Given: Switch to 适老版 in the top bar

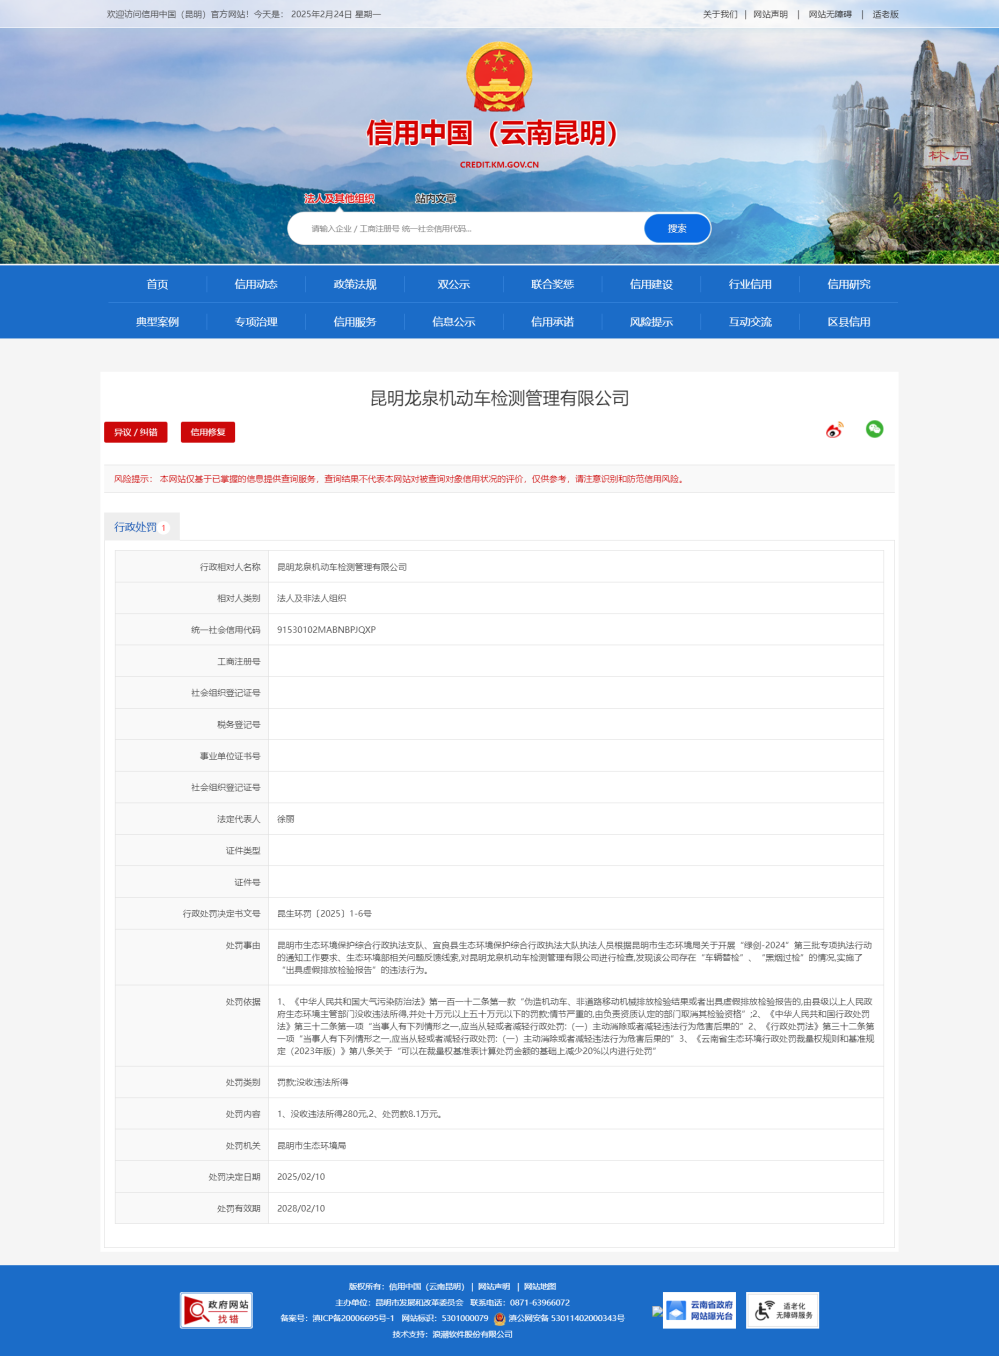Looking at the screenshot, I should 885,15.
